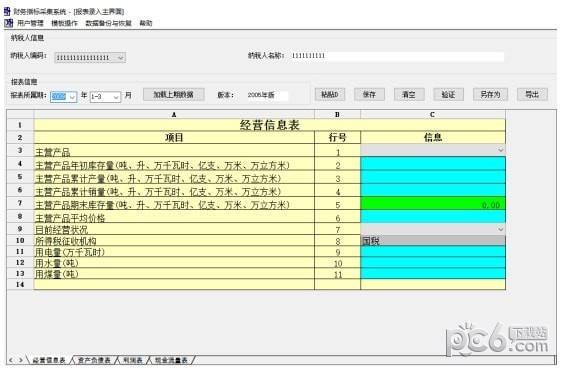Select row header 7

20,203
